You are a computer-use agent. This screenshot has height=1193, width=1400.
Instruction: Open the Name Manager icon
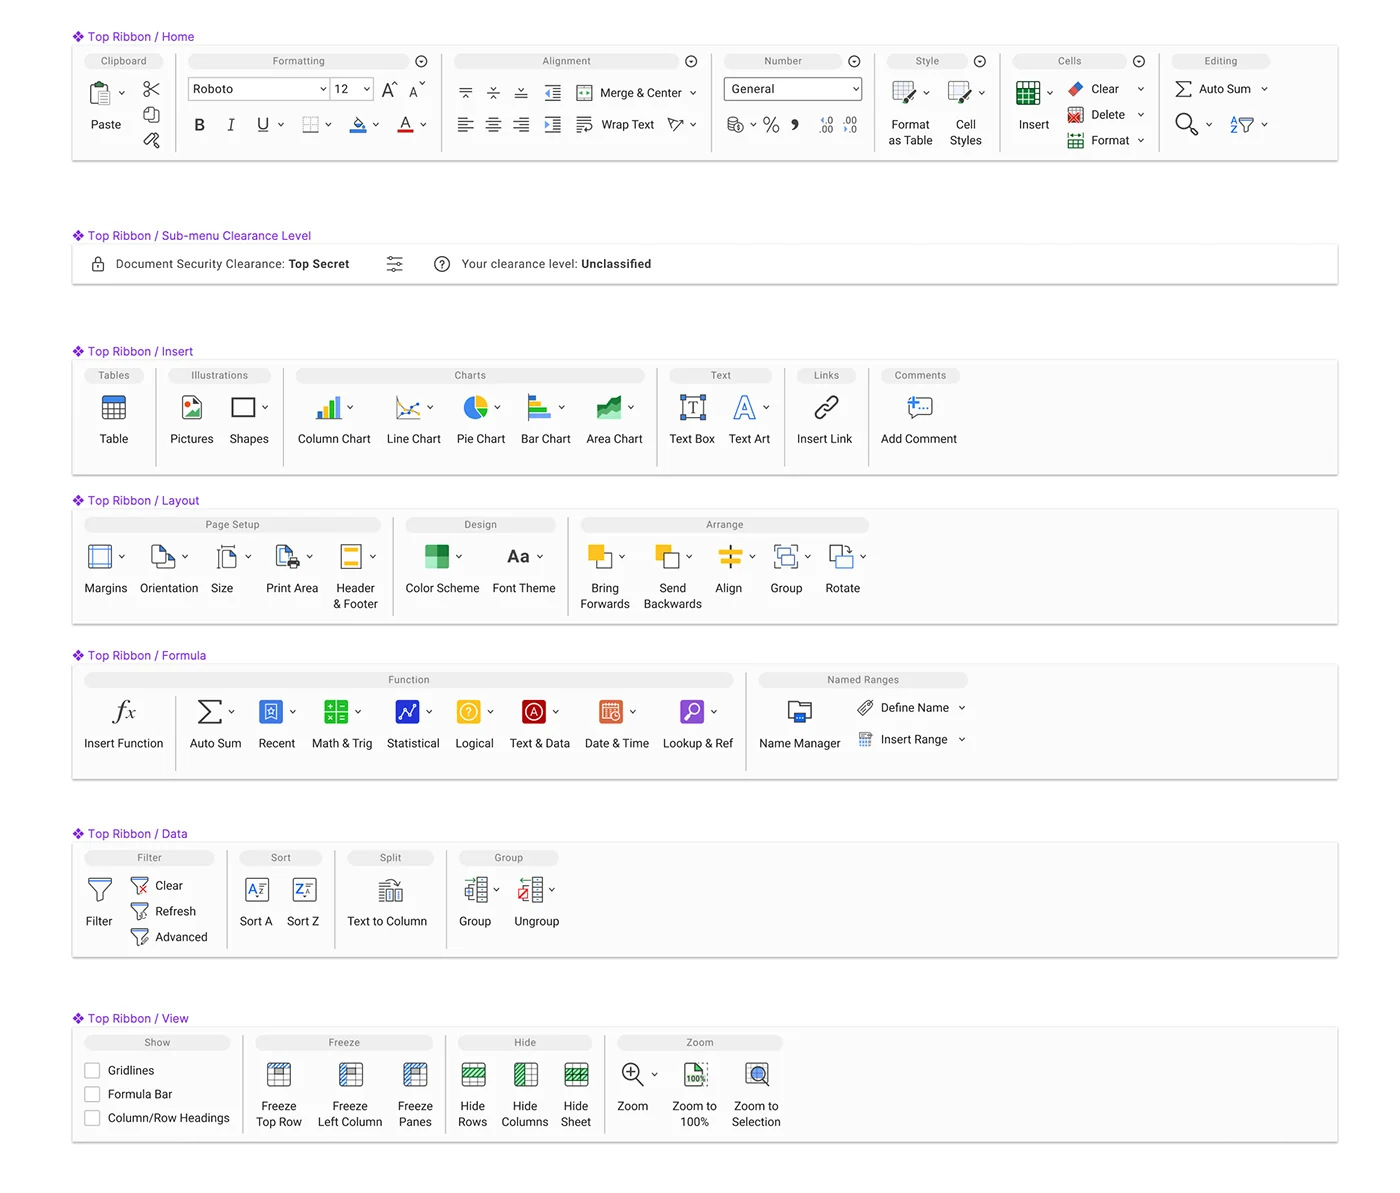(x=799, y=711)
